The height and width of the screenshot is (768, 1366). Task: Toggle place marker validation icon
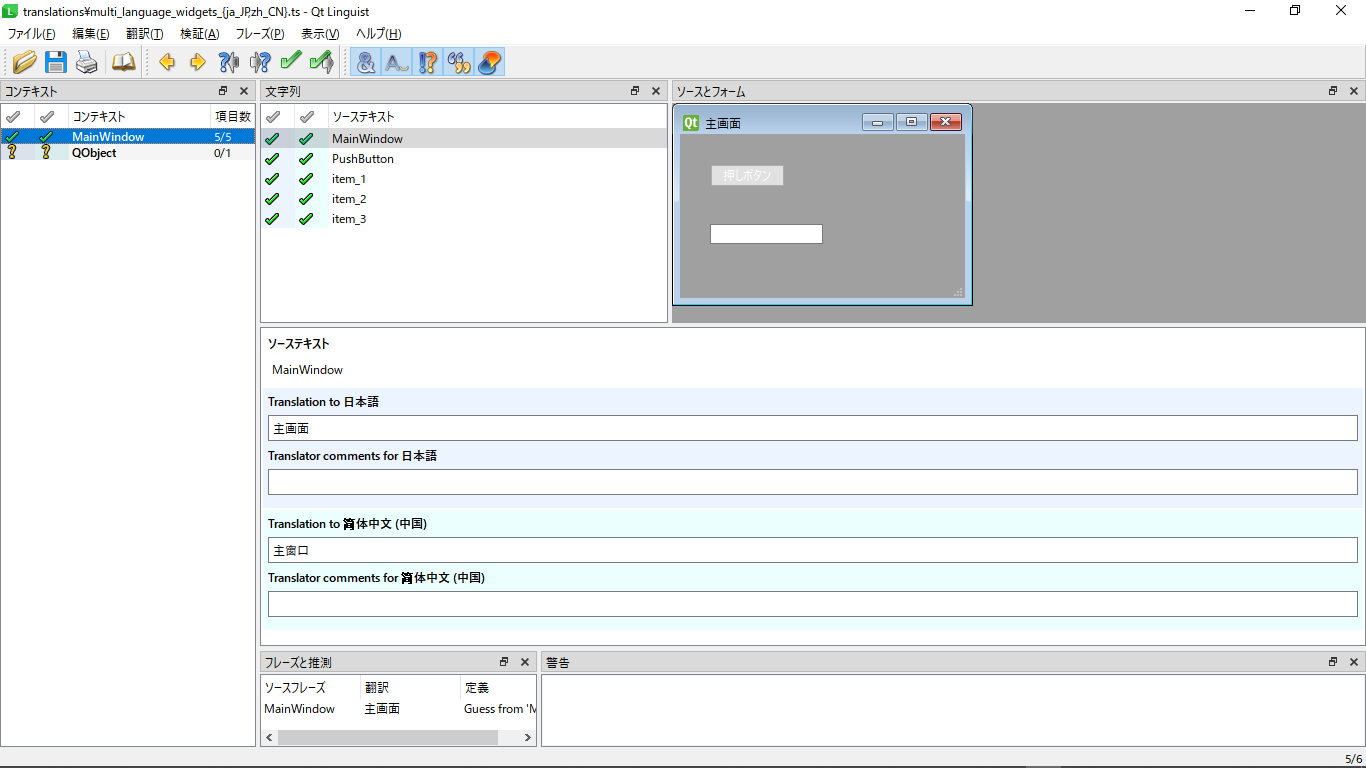490,62
